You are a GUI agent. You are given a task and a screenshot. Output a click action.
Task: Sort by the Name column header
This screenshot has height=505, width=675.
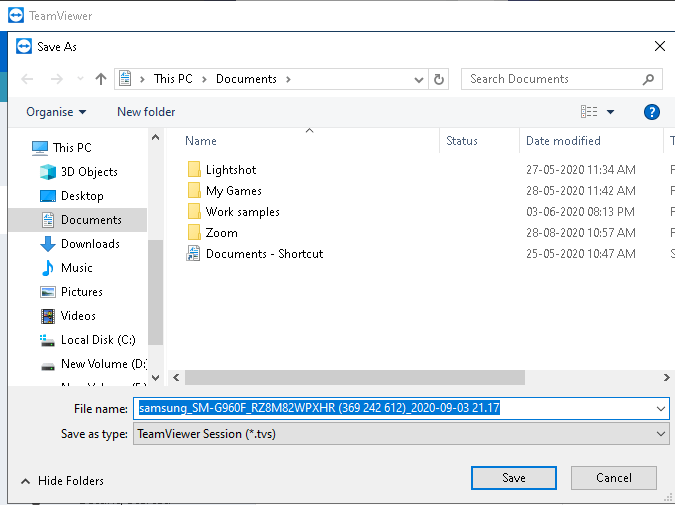coord(201,141)
